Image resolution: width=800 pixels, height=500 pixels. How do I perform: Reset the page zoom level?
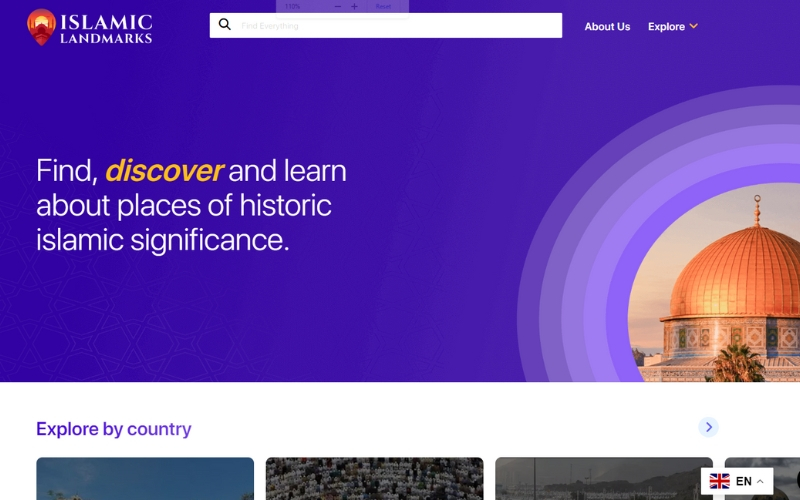[x=383, y=7]
